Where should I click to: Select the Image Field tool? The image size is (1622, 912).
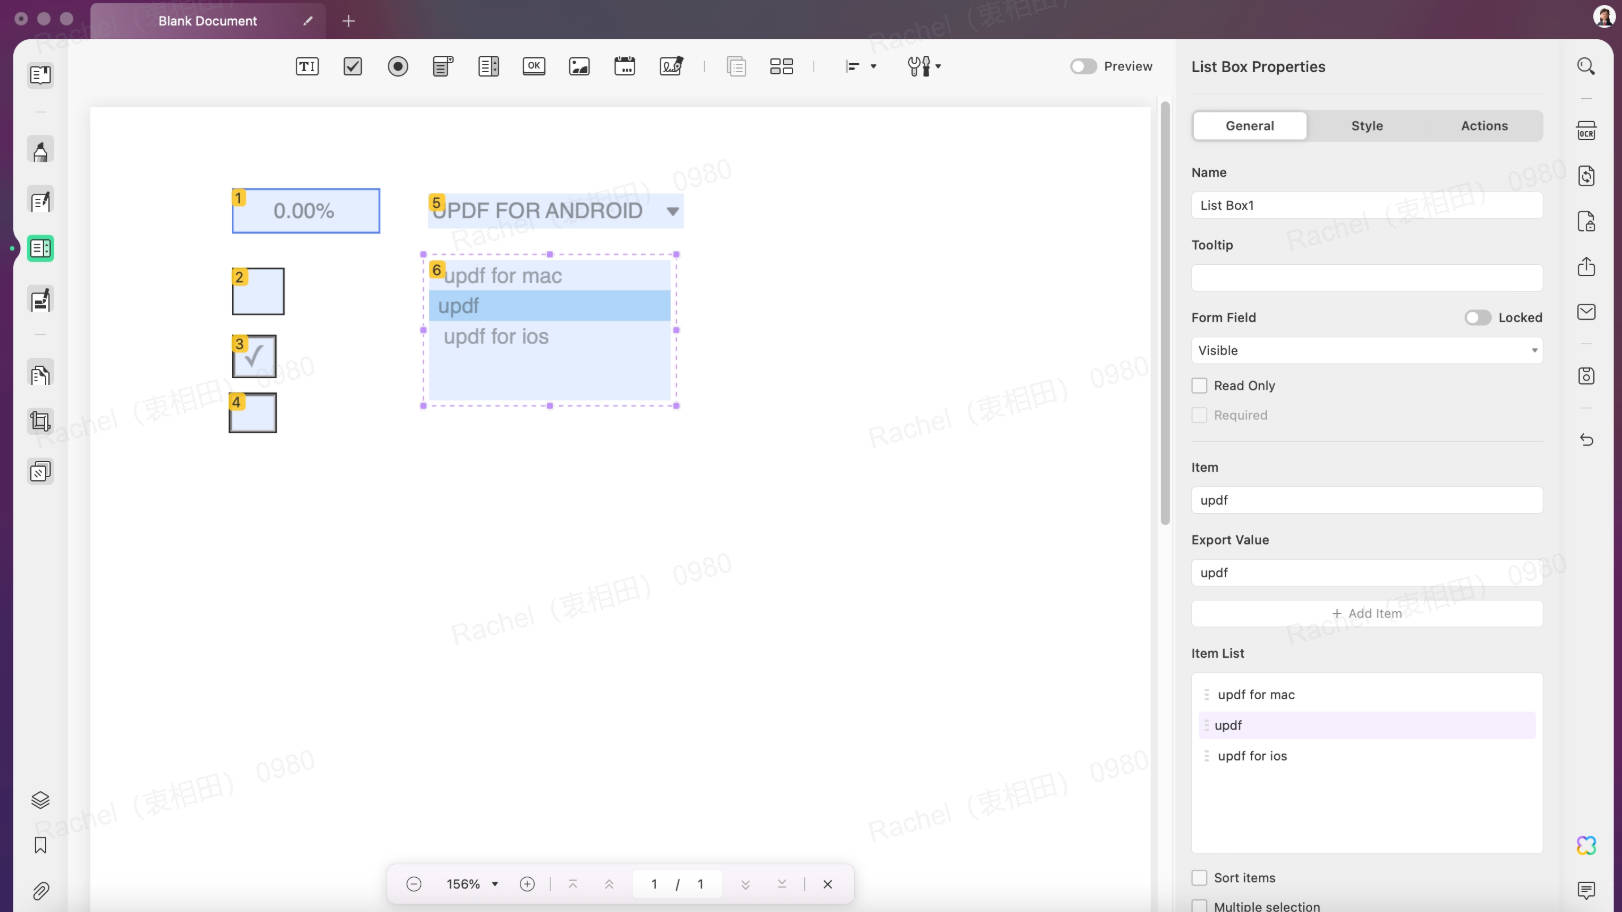579,66
